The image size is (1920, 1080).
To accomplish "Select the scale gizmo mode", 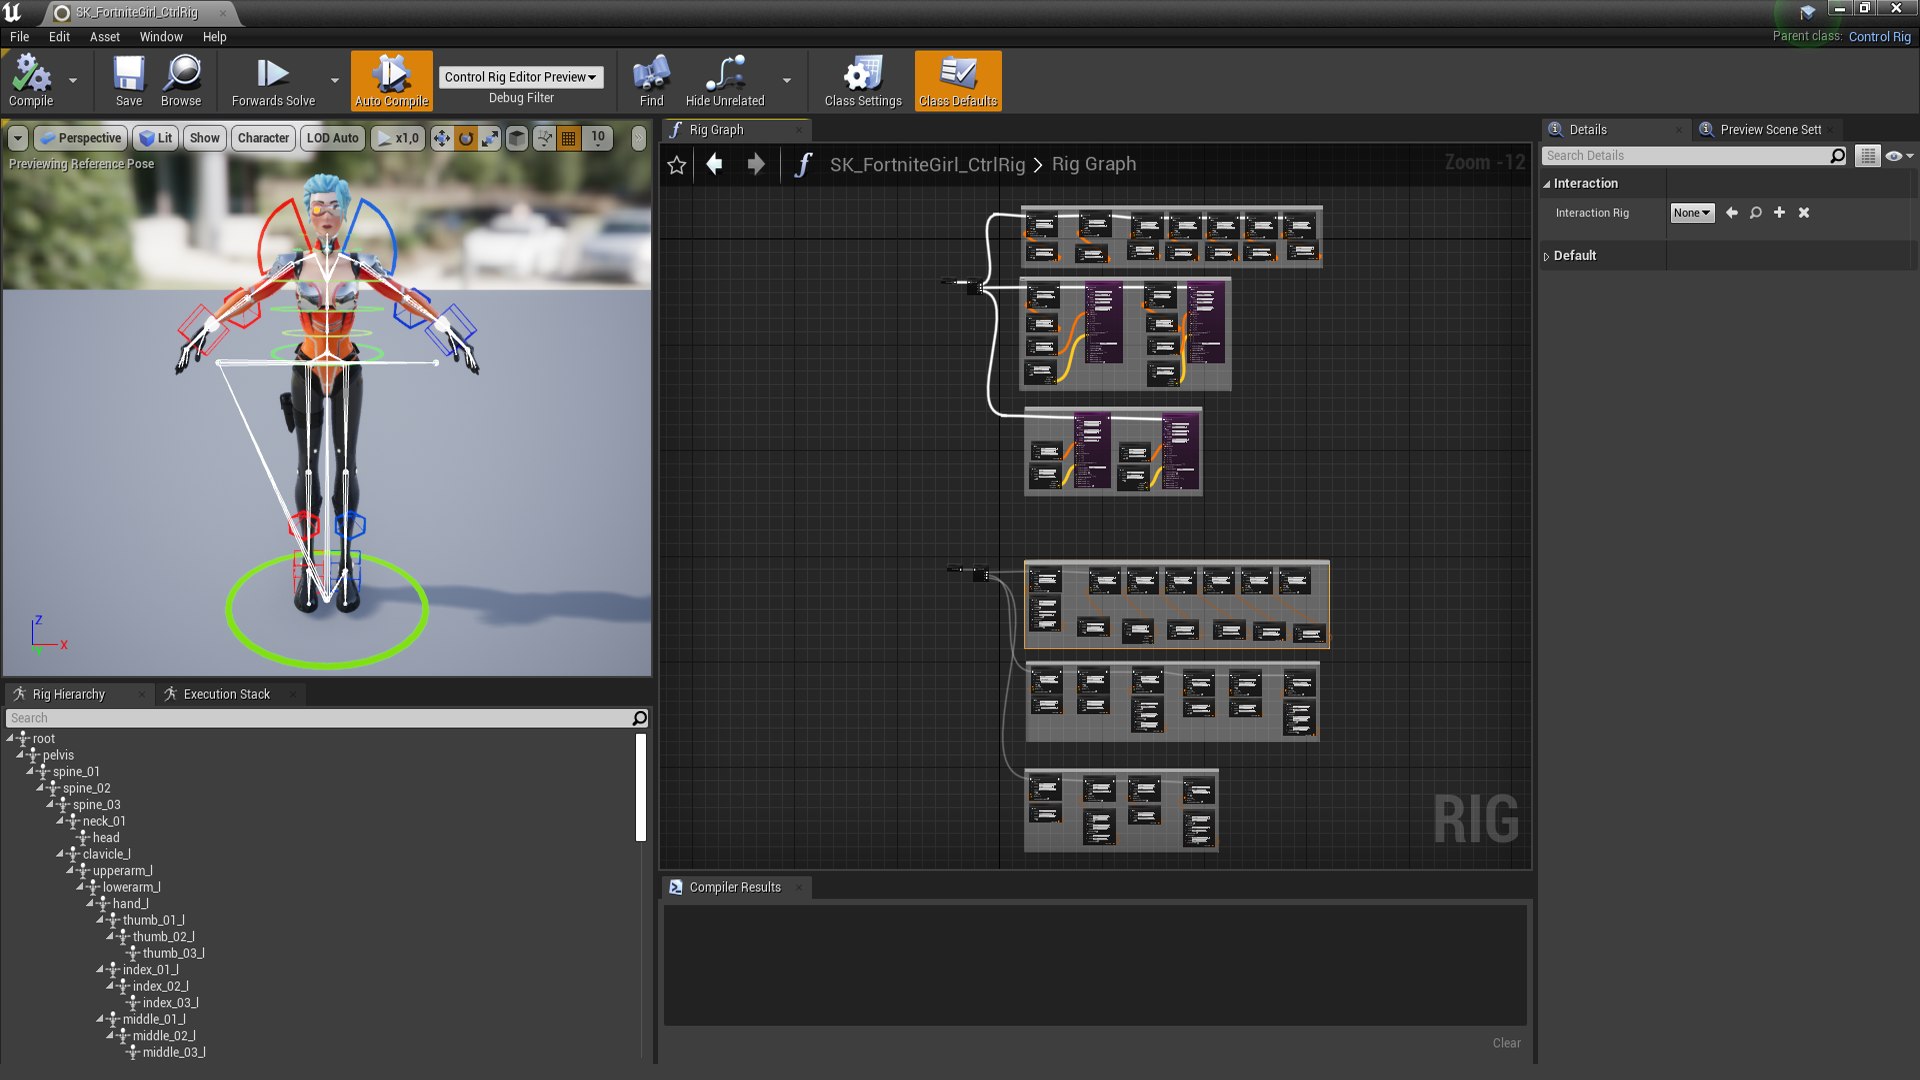I will point(490,138).
